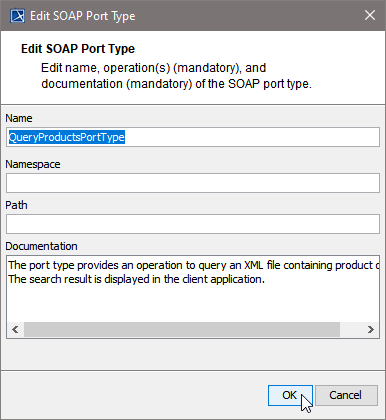The image size is (386, 420).
Task: Click empty space inside the Name field
Action: pos(252,137)
